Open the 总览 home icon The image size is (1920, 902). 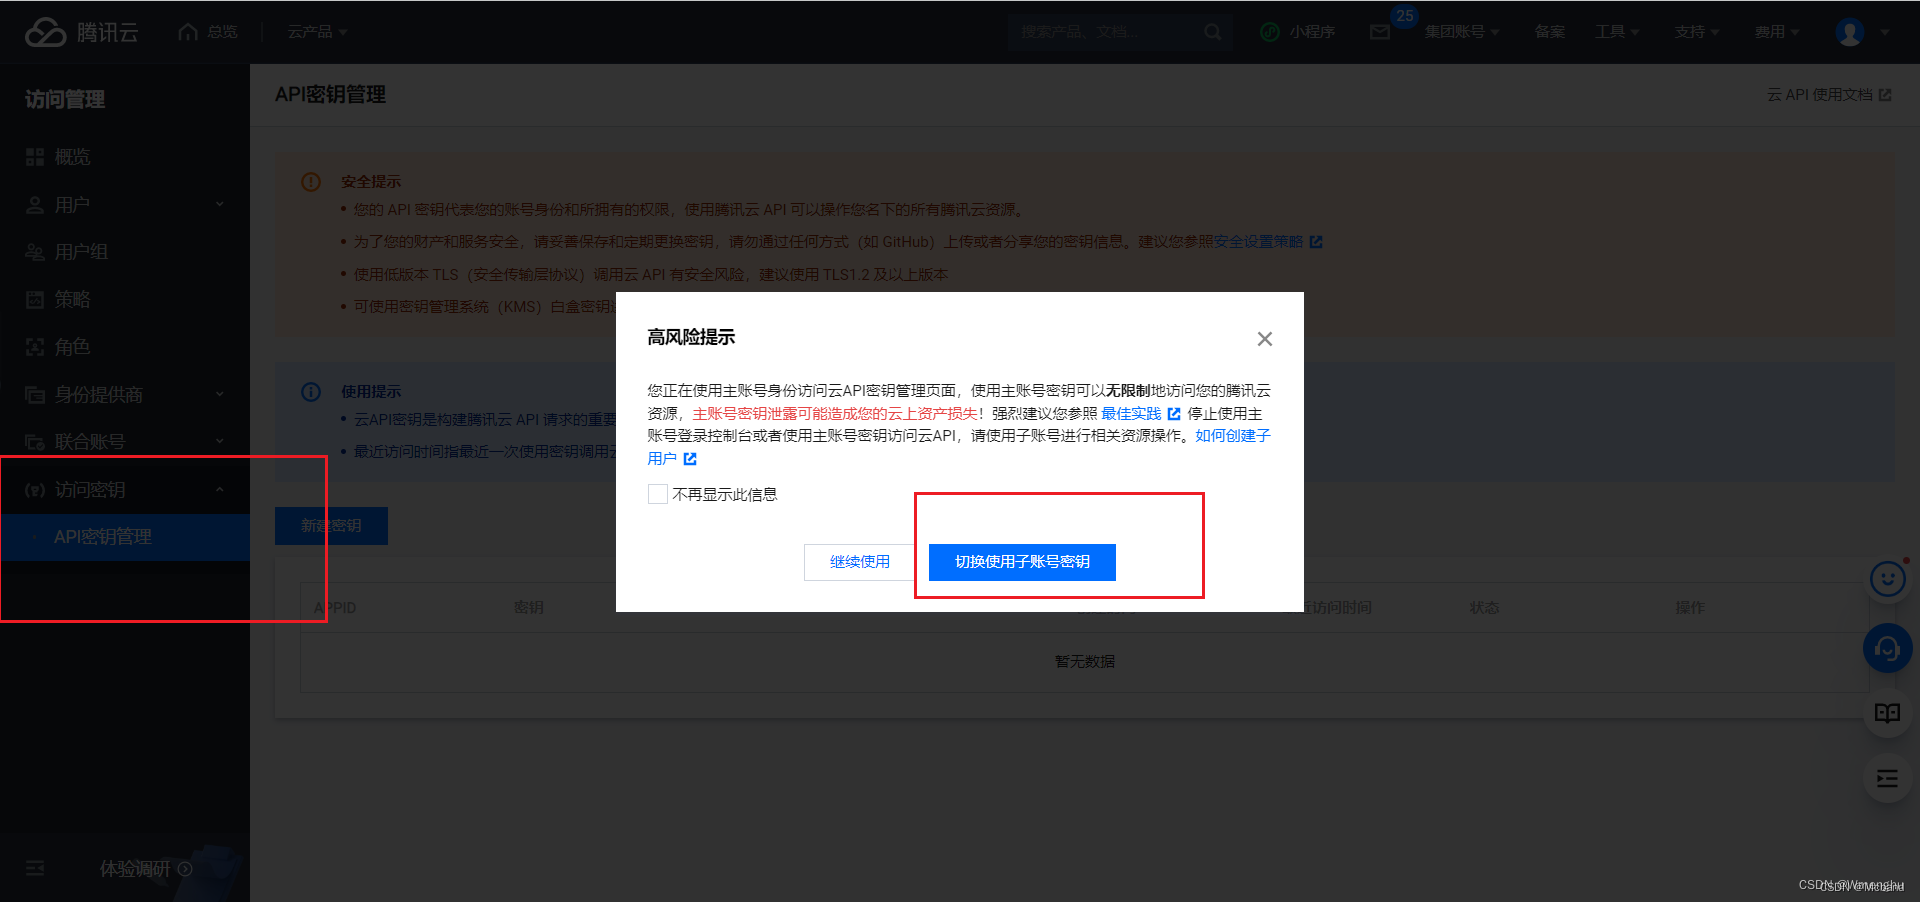188,32
